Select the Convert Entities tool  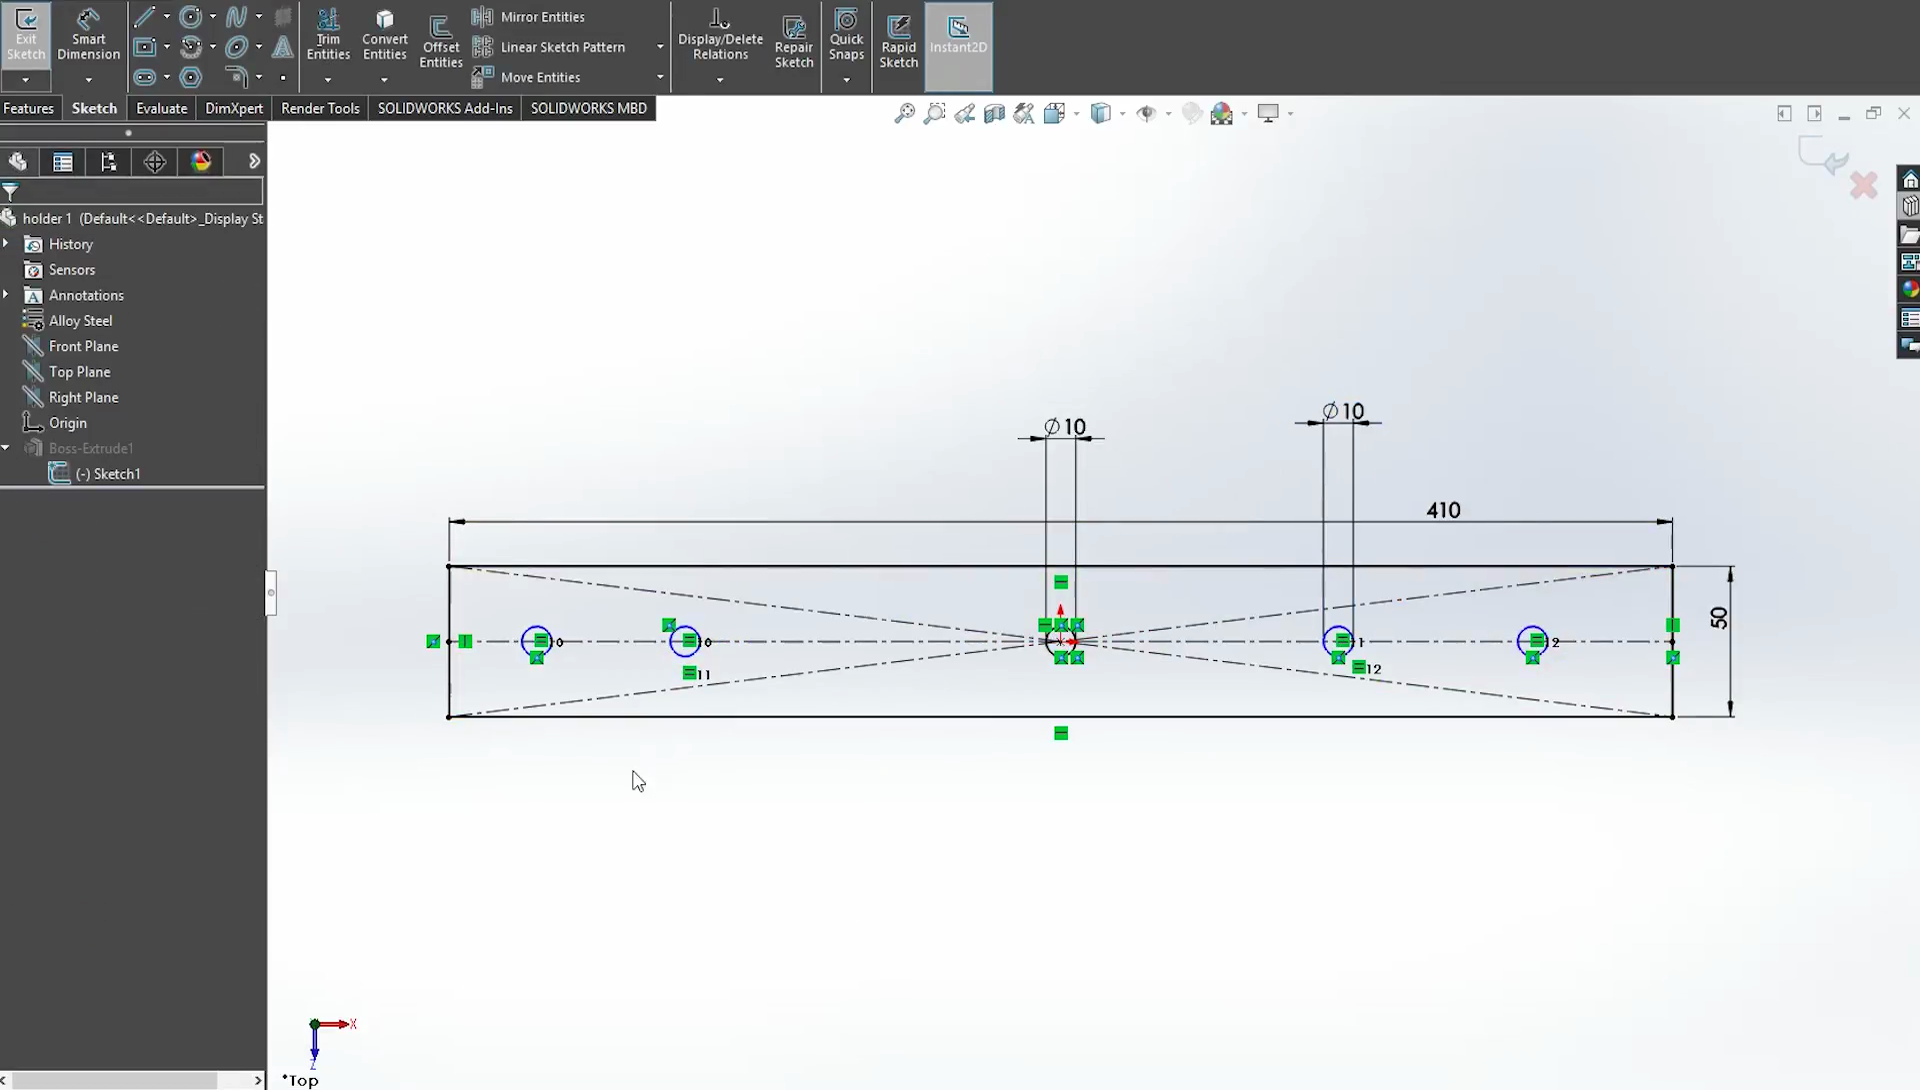384,38
